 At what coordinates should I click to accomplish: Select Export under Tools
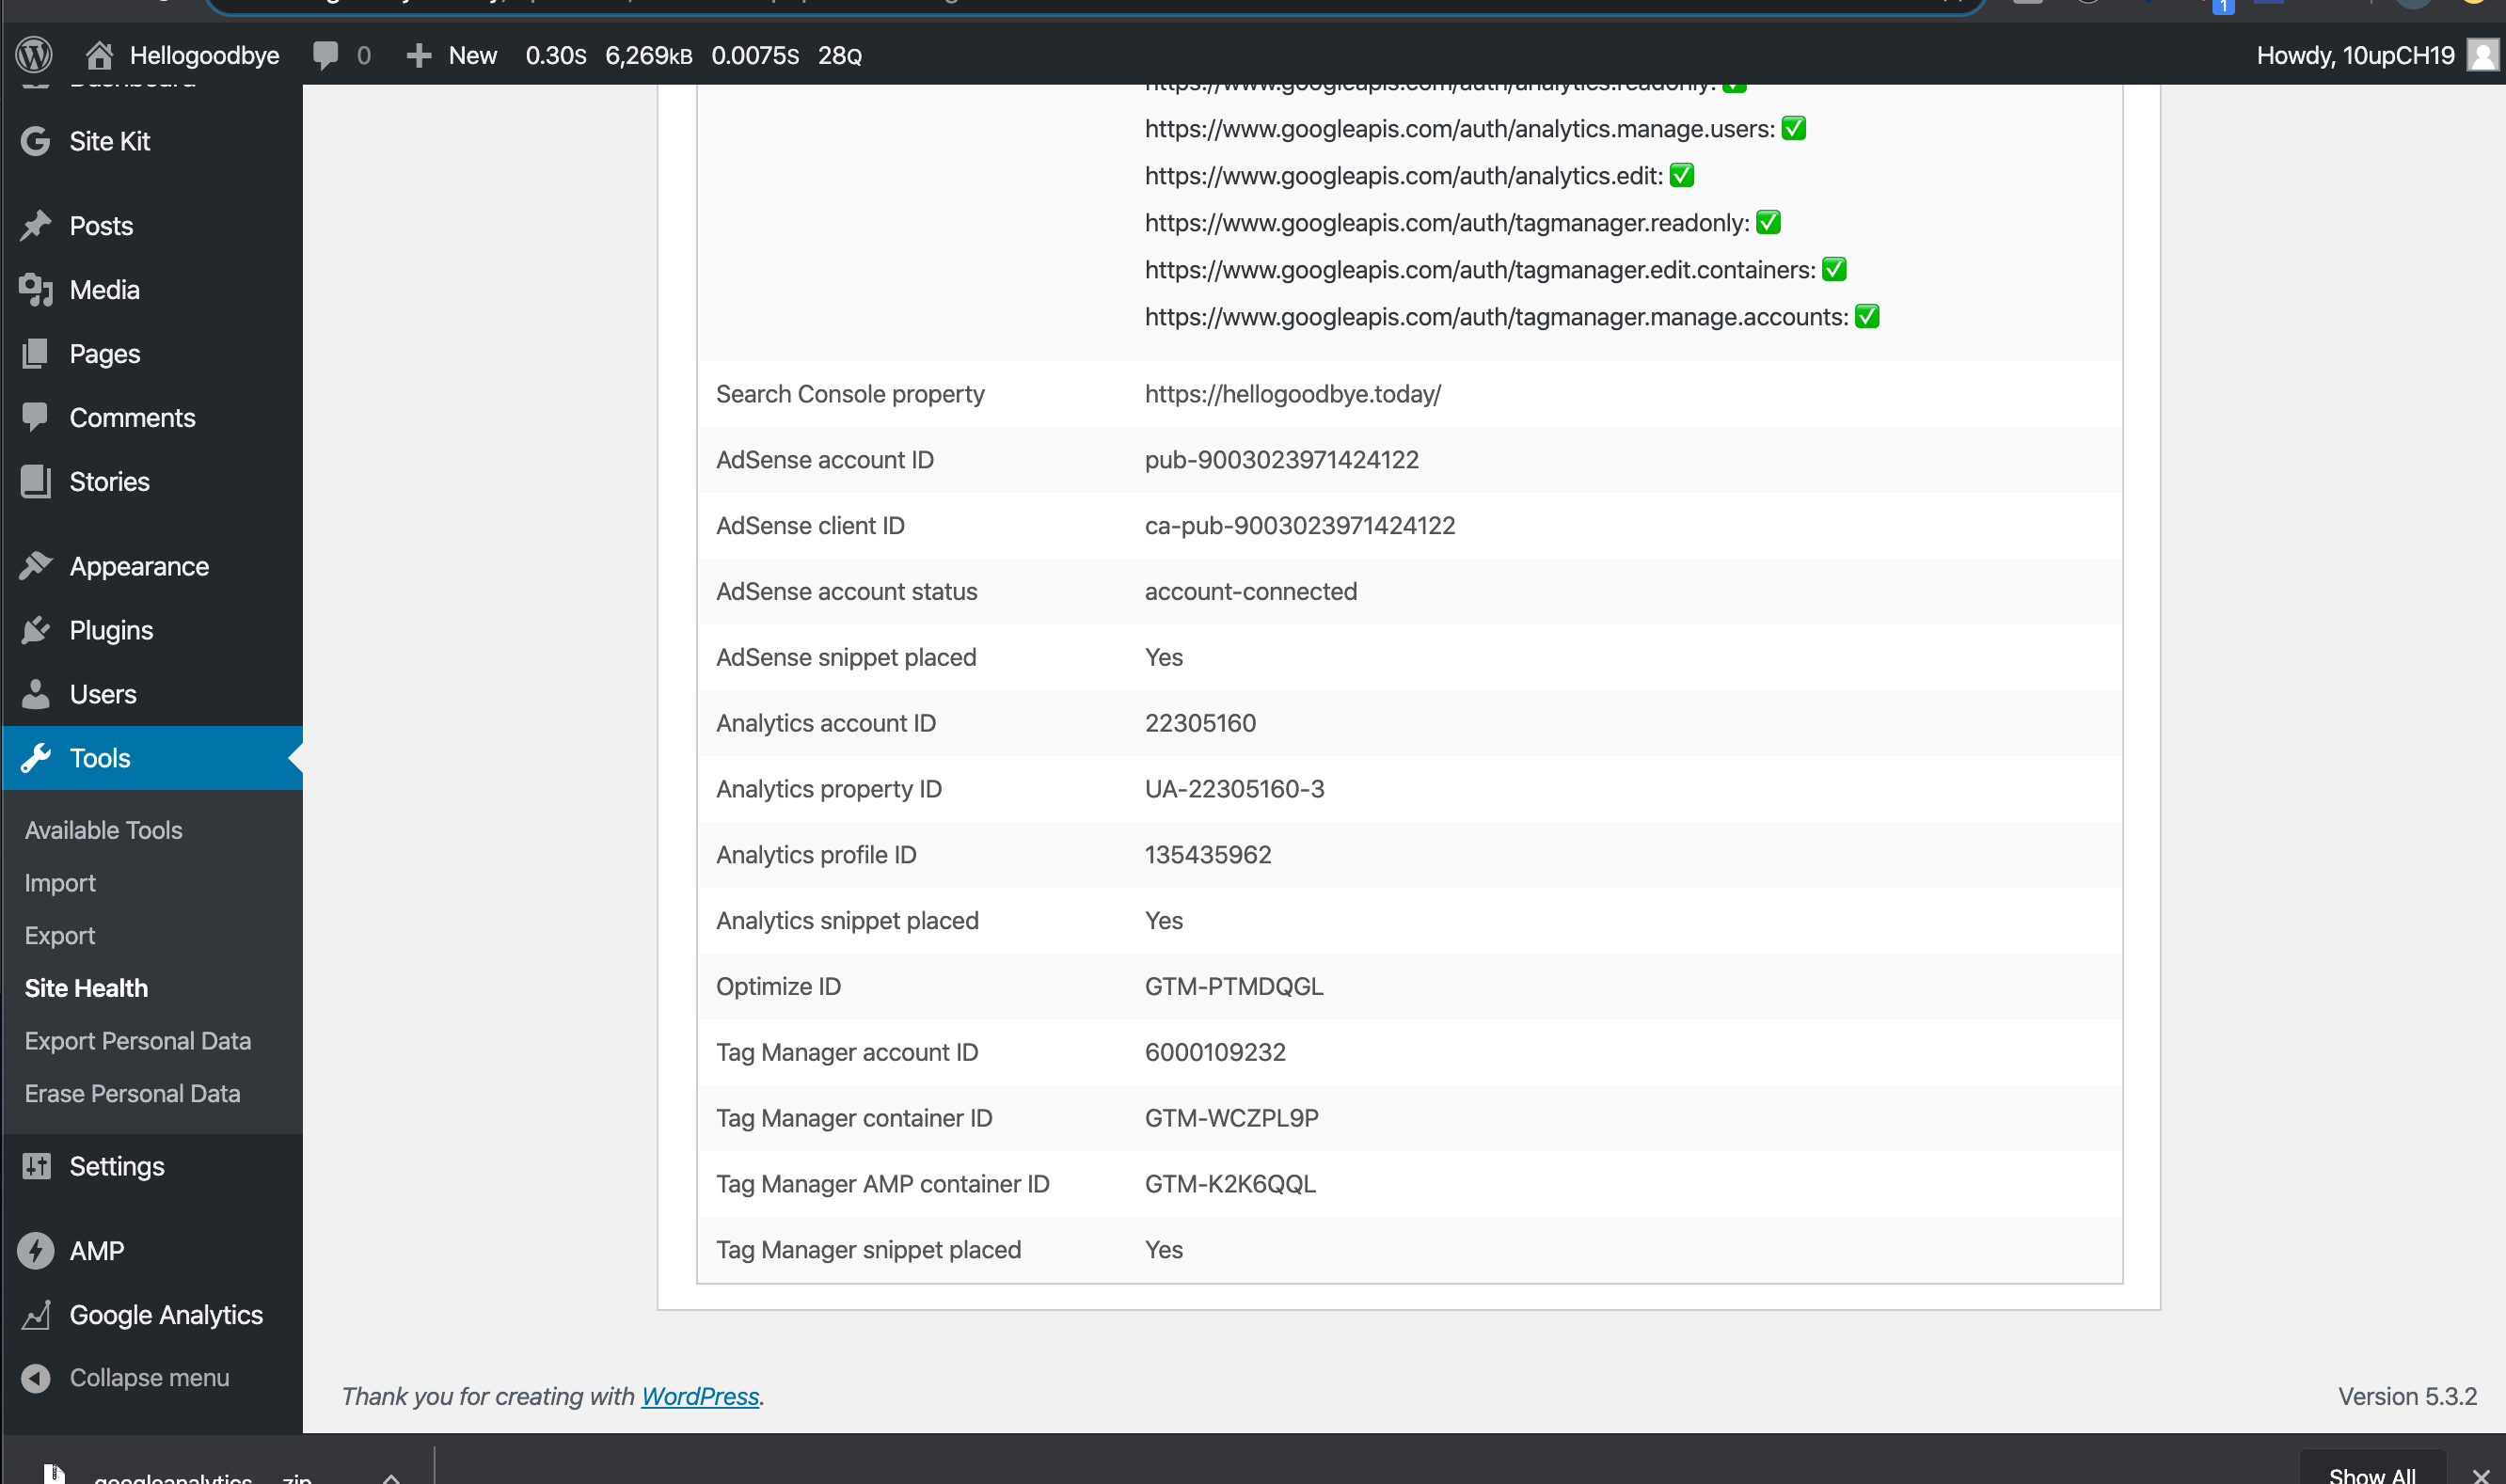pos(60,935)
